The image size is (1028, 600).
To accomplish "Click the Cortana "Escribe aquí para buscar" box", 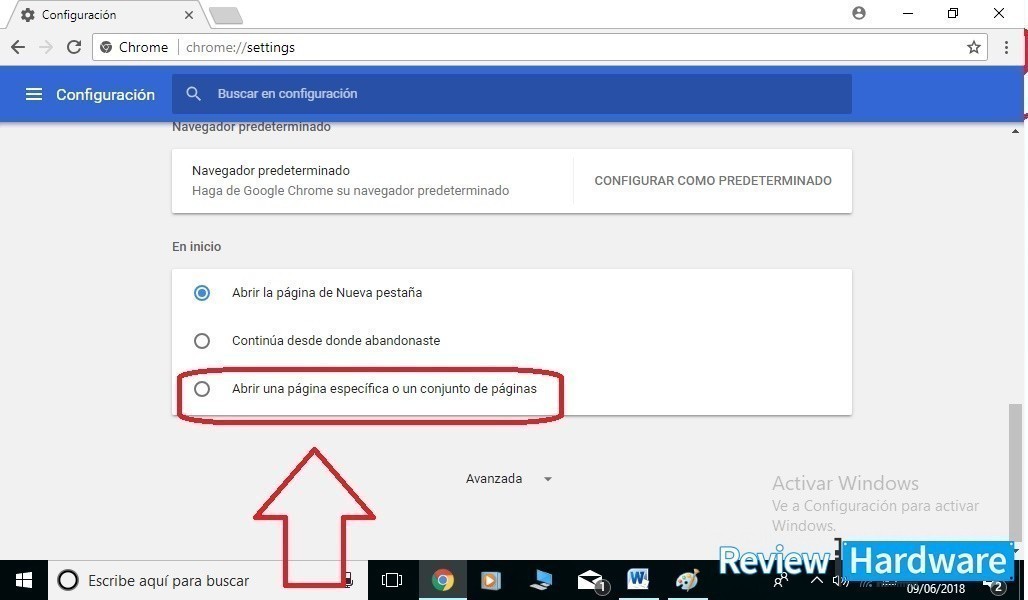I will 207,580.
